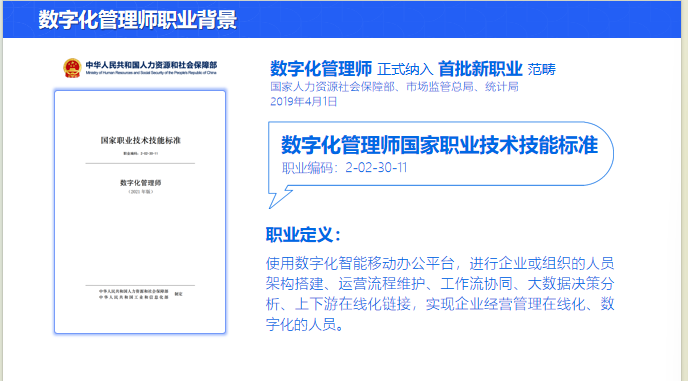Screen dimensions: 688x381
Task: Select the word 范畴
Action: (x=541, y=69)
